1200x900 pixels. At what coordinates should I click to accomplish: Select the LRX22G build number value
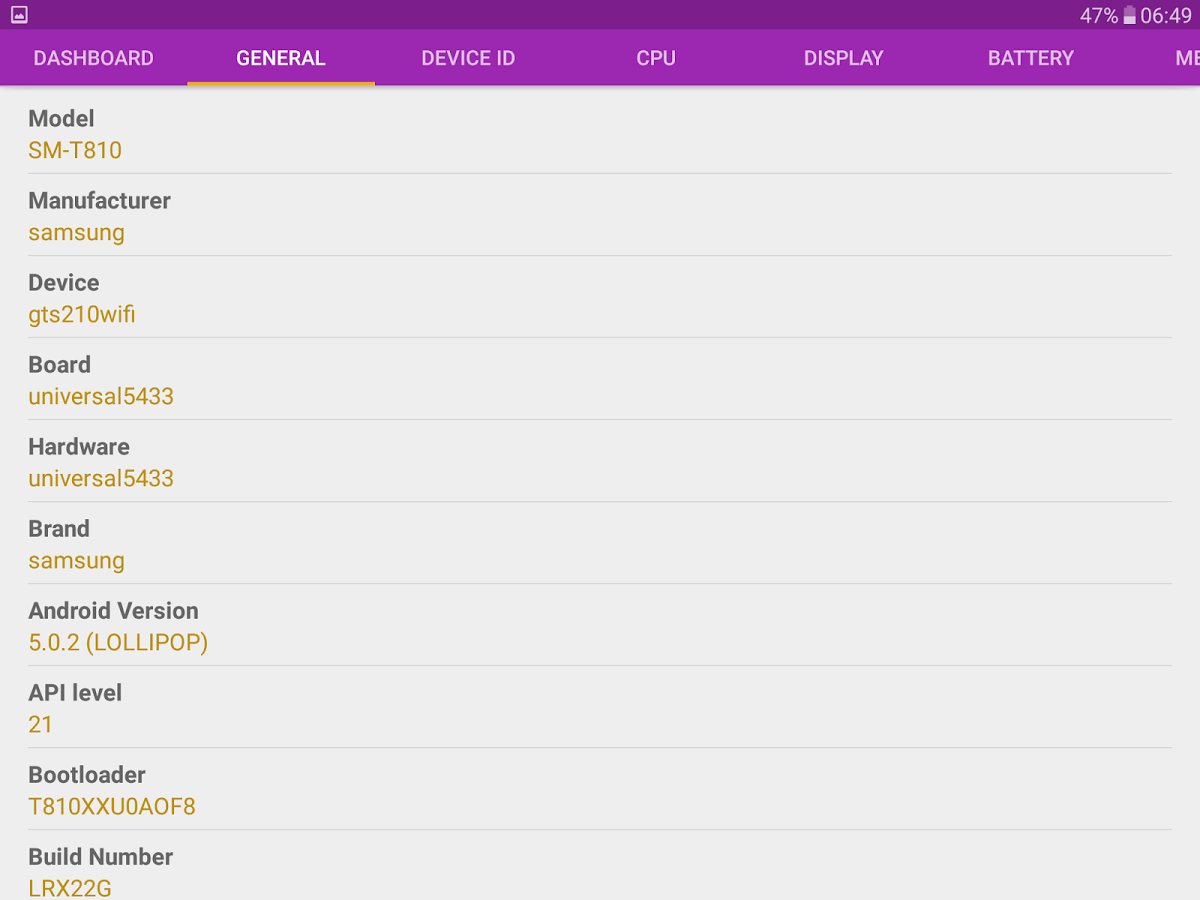(x=70, y=888)
